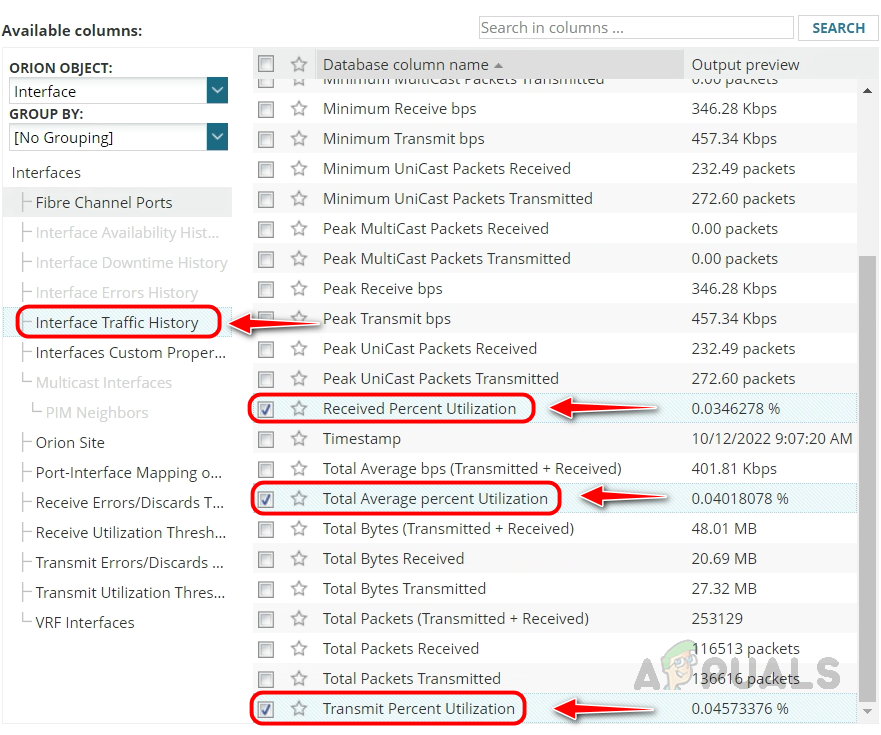
Task: Star Peak UniCast Packets Transmitted
Action: point(299,378)
